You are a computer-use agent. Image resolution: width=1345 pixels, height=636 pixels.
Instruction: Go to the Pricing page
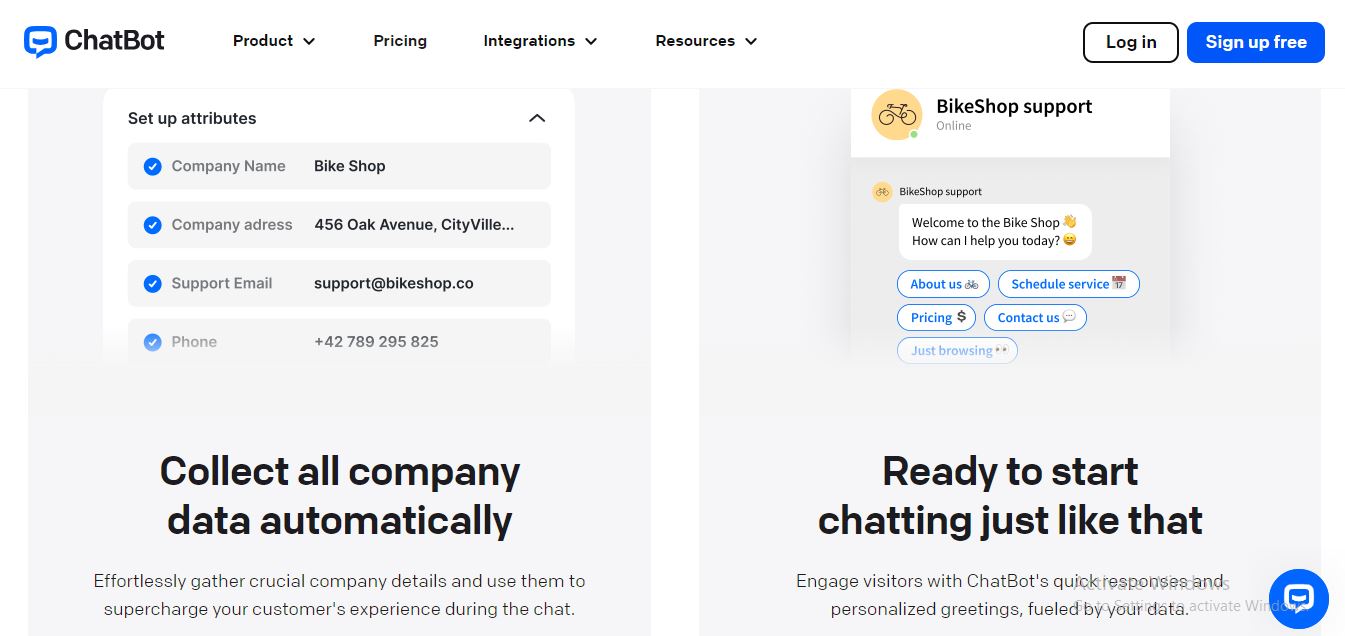(400, 41)
